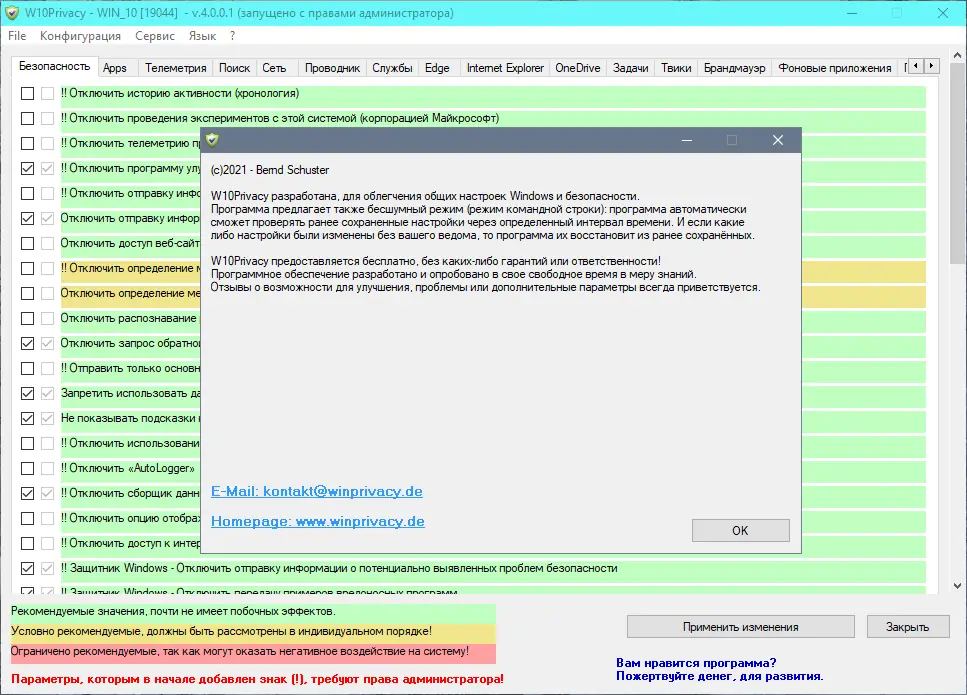The height and width of the screenshot is (695, 967).
Task: Uncheck 'Запретить использовать' checkbox
Action: tap(27, 393)
